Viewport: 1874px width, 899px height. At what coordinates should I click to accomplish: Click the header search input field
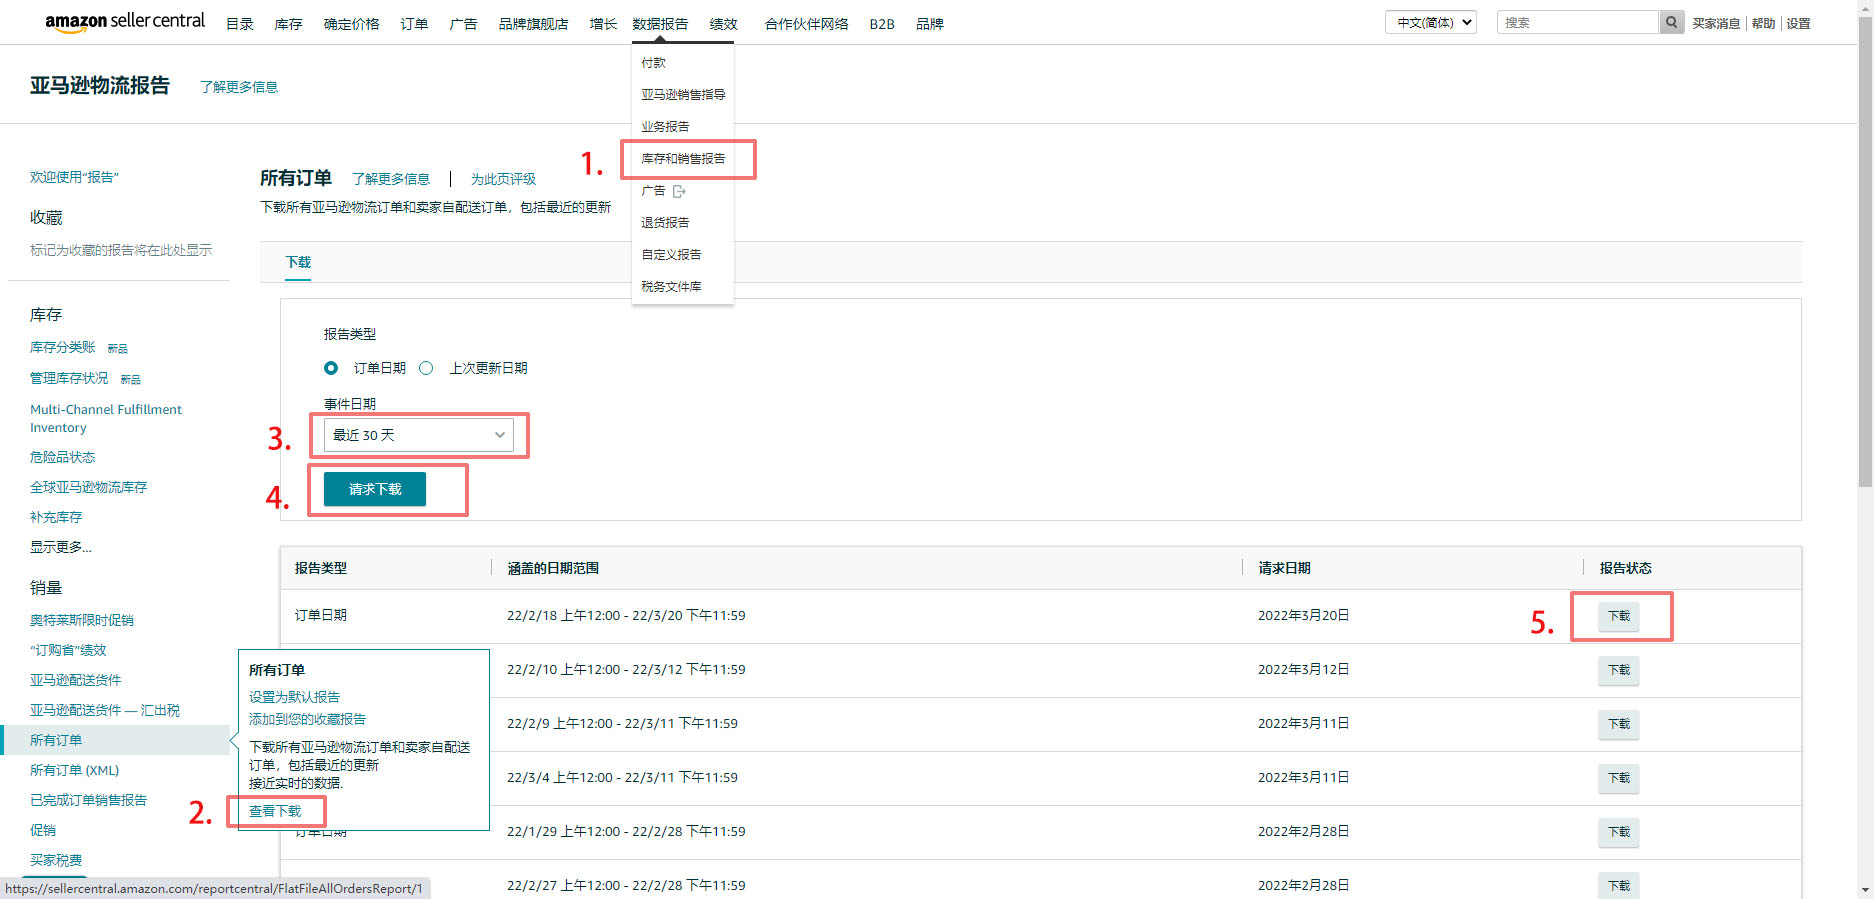[1578, 22]
